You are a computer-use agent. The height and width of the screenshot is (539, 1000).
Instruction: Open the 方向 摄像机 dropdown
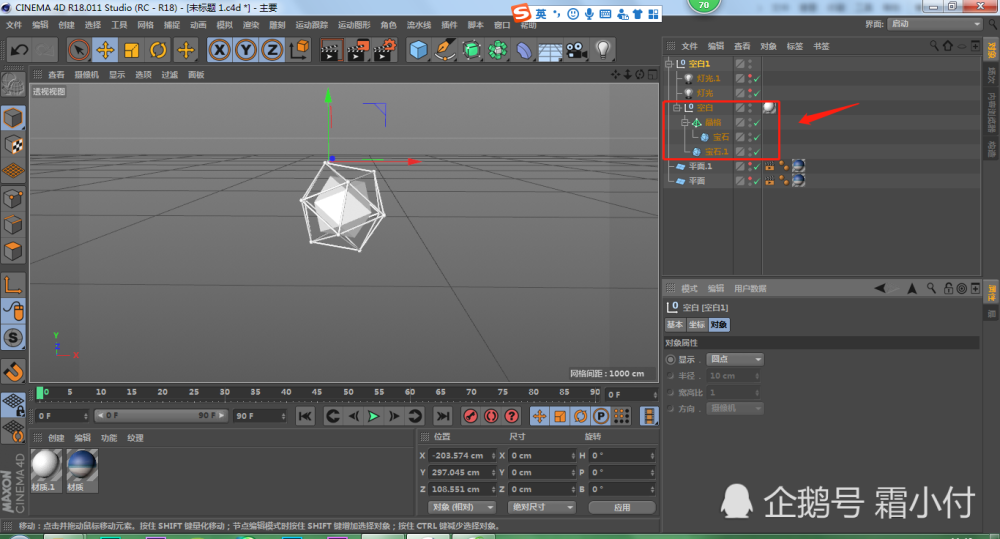735,408
